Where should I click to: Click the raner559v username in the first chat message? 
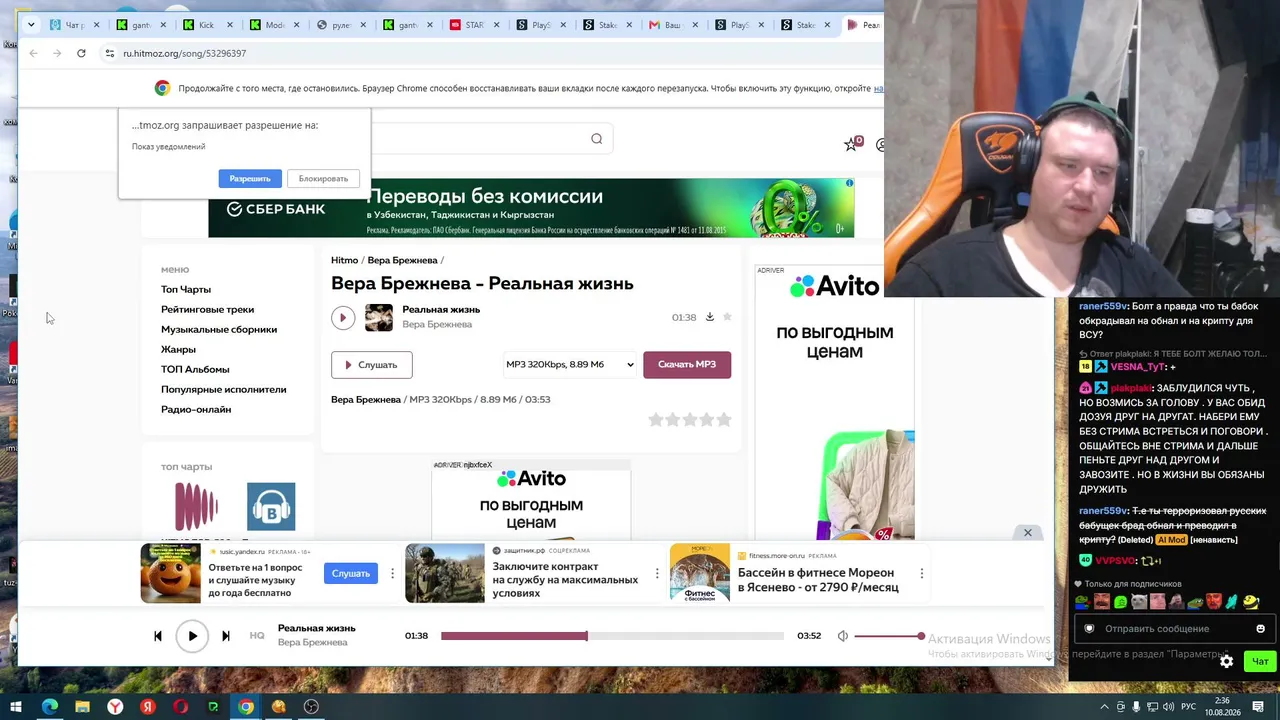pyautogui.click(x=1103, y=306)
